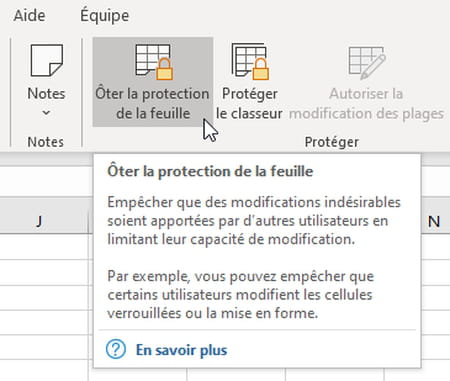Click the Protéger le classeur workbook-lock icon
The width and height of the screenshot is (450, 381).
coord(250,62)
